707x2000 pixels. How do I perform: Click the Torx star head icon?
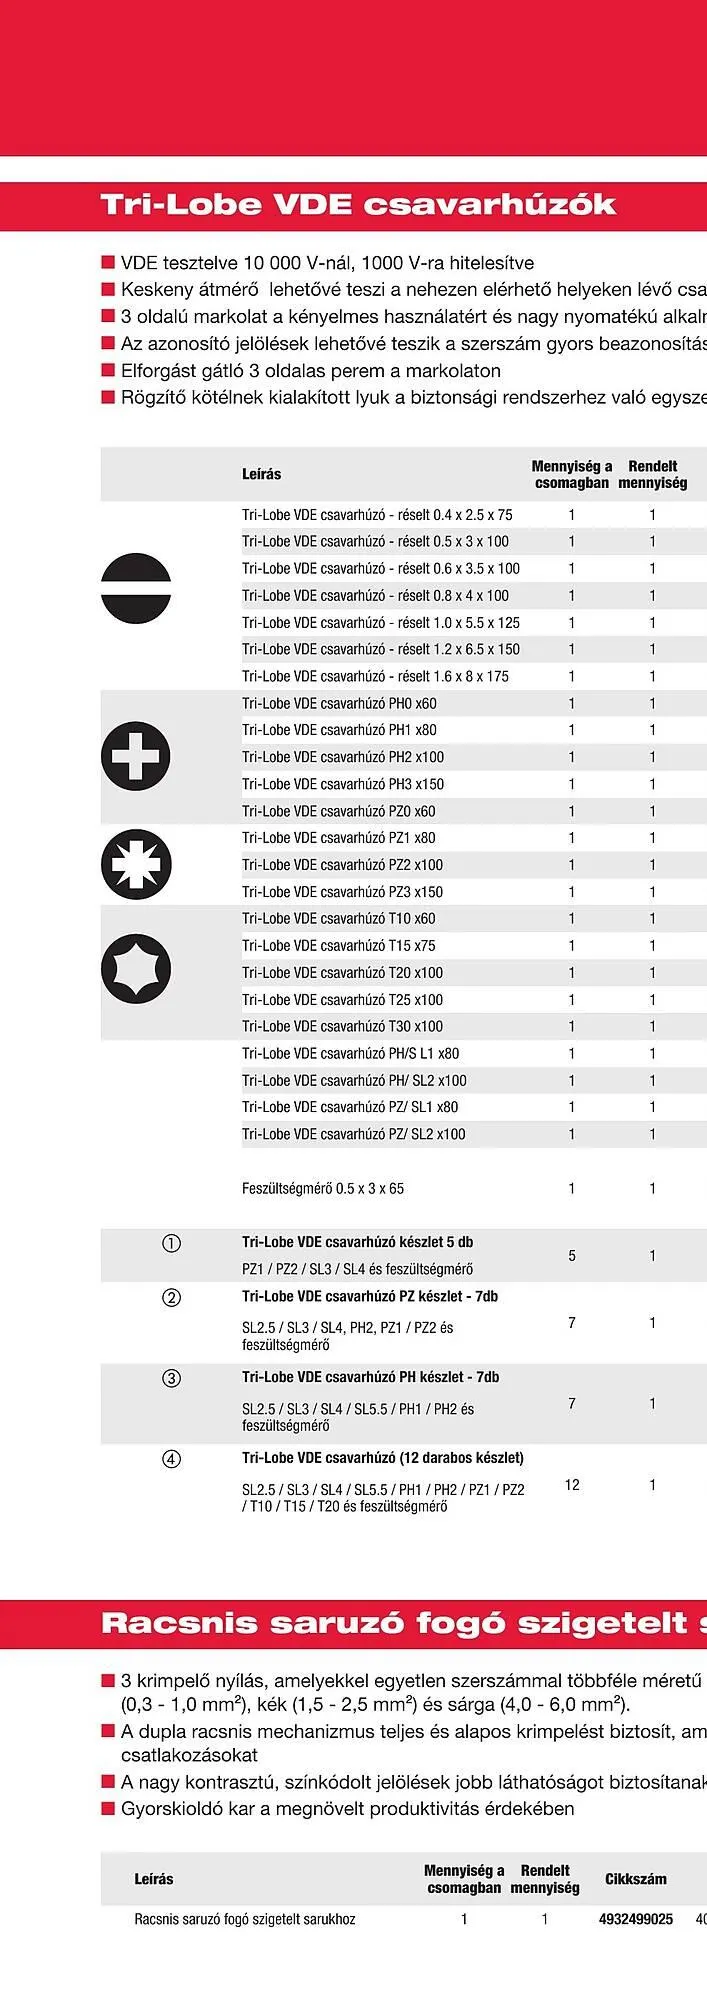coord(136,969)
